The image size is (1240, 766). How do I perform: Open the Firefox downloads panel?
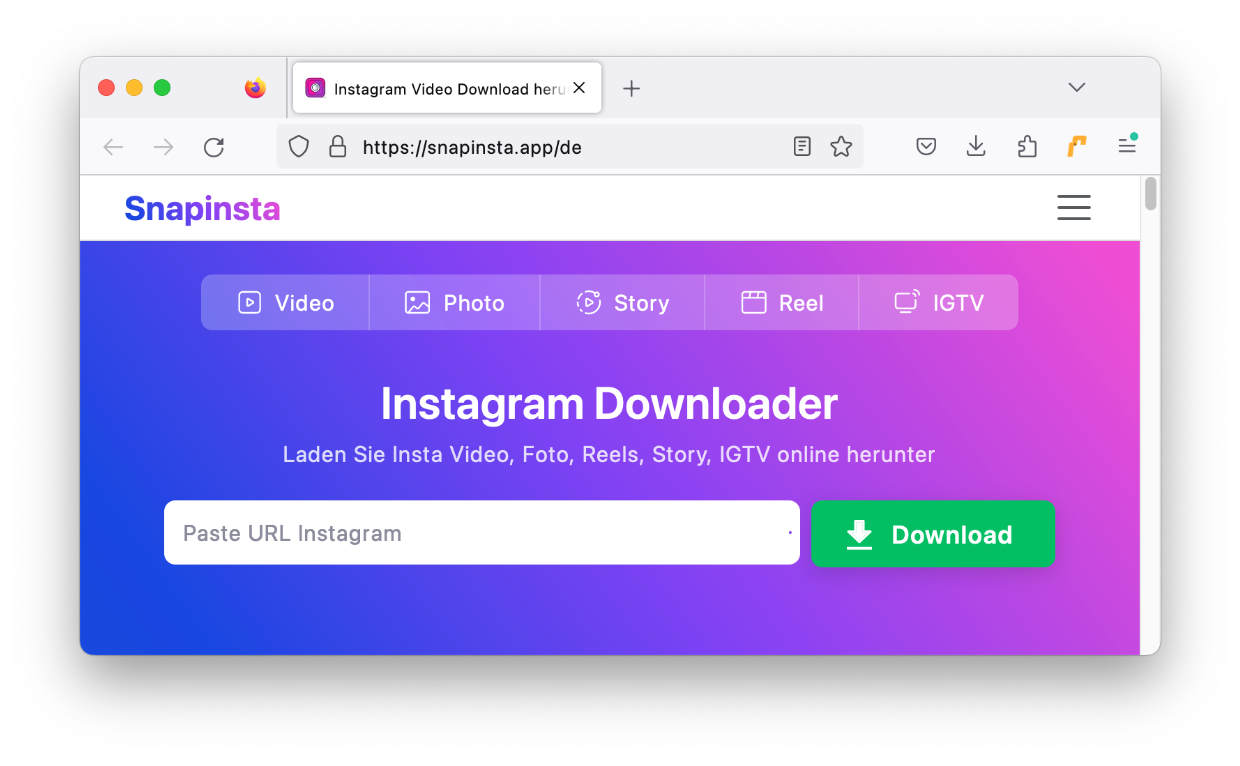coord(976,147)
